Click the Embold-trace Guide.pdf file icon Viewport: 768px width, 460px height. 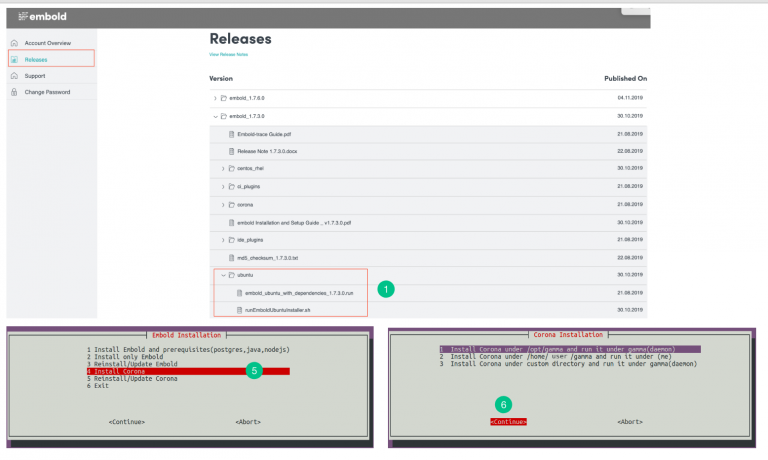coord(231,134)
